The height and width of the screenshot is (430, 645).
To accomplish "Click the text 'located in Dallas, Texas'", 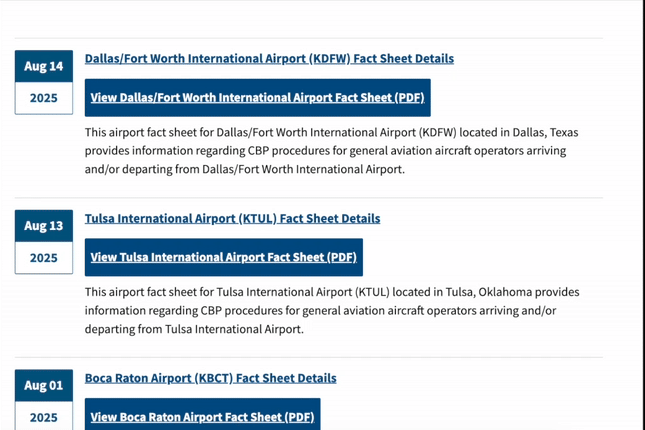I will pyautogui.click(x=519, y=132).
